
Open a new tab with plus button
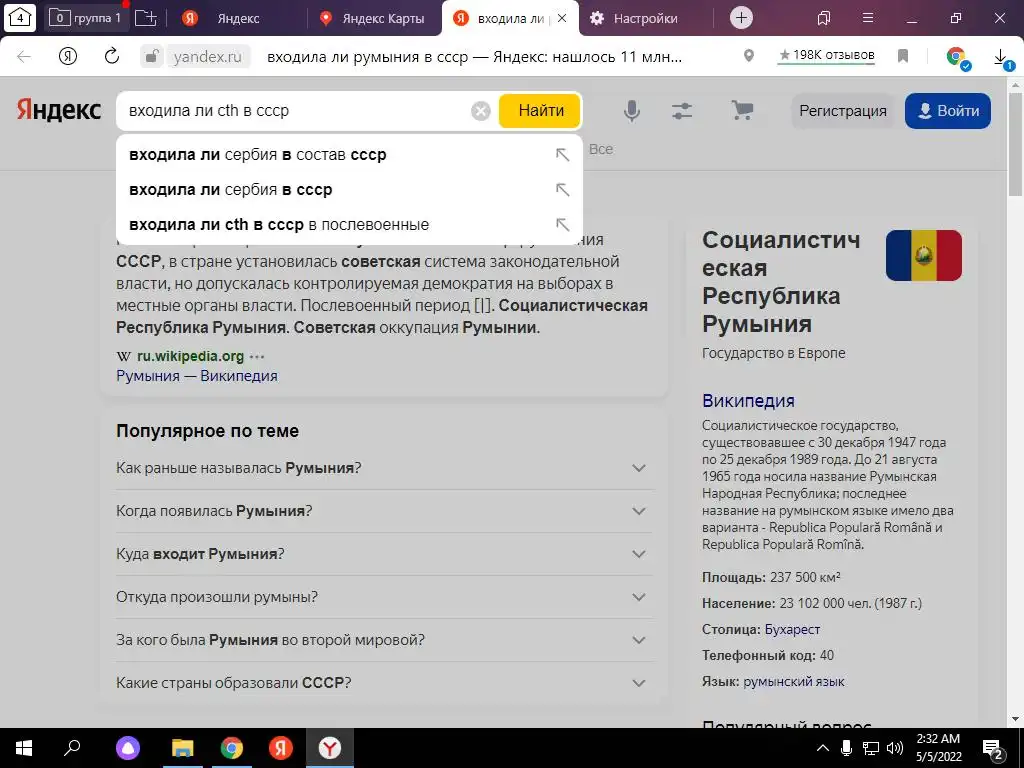click(x=741, y=18)
